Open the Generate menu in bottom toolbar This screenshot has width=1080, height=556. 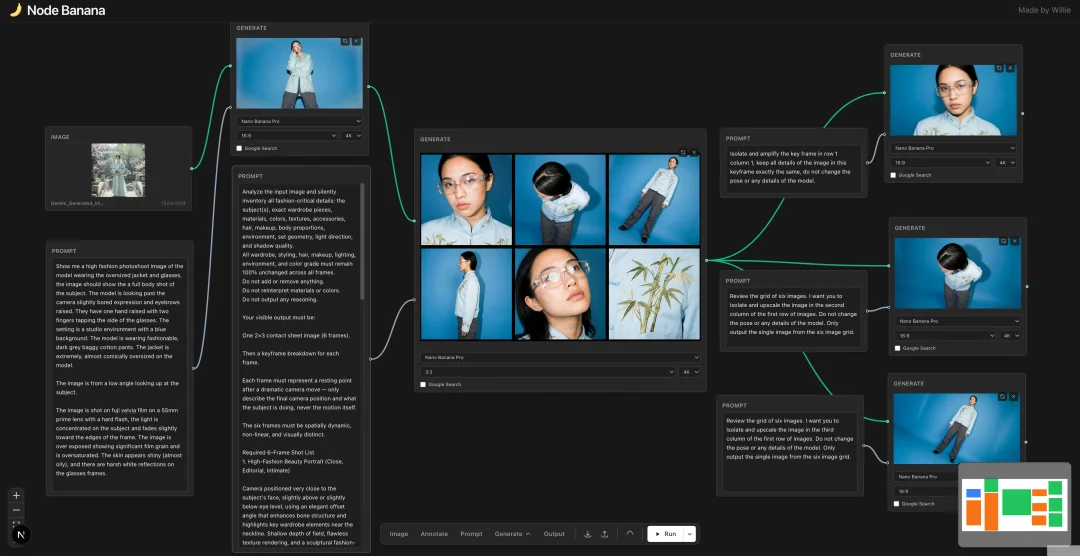point(512,534)
